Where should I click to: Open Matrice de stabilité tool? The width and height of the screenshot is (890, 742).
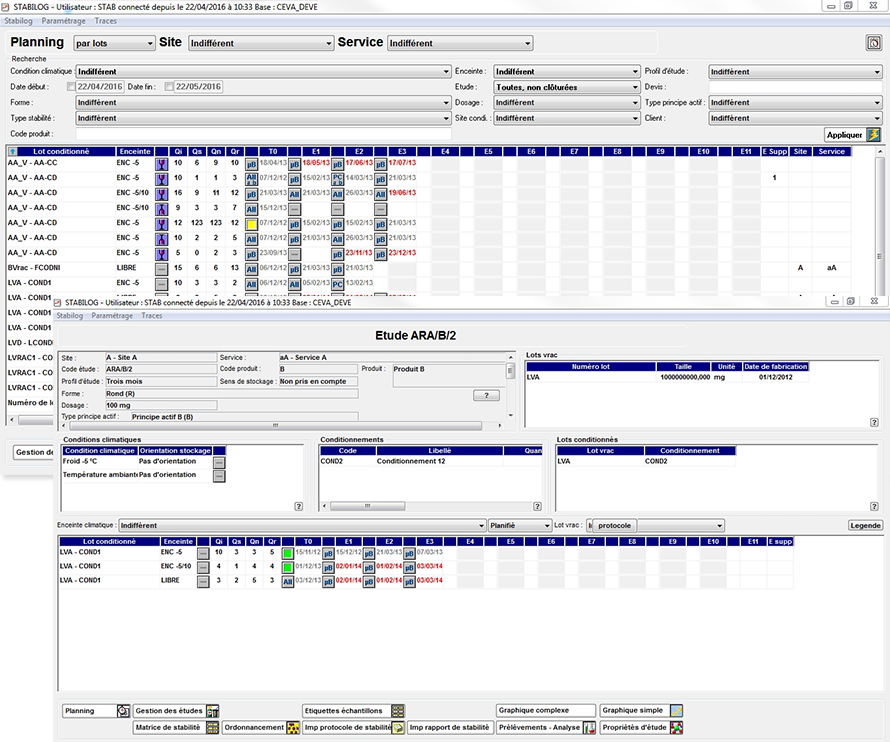pyautogui.click(x=176, y=727)
